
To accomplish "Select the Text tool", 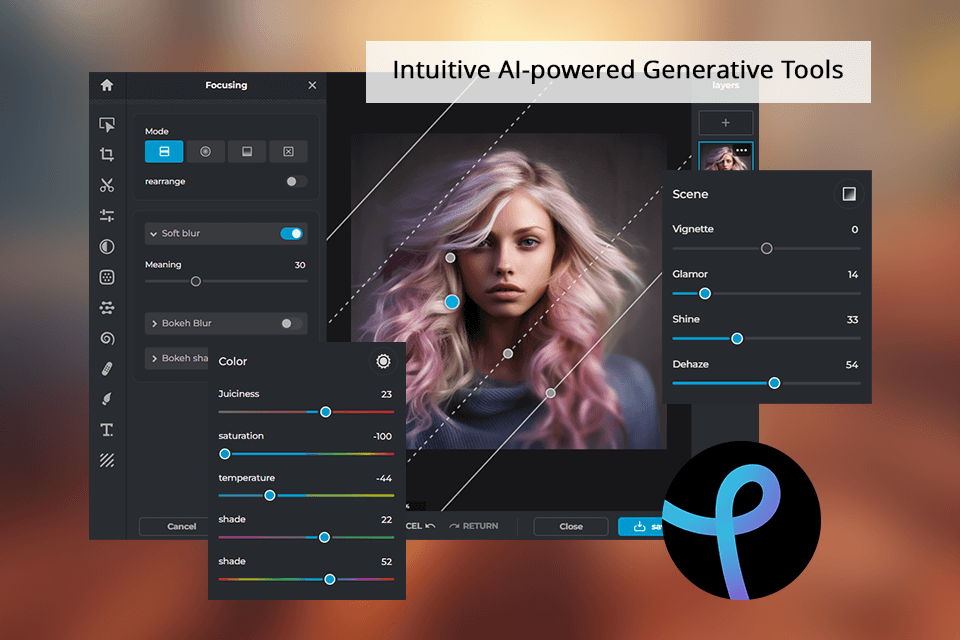I will click(x=107, y=430).
